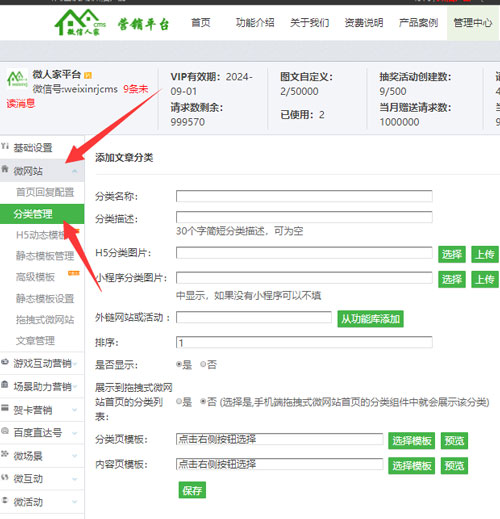The image size is (500, 519).
Task: Click 选择 button for H5分类图片
Action: (x=452, y=254)
